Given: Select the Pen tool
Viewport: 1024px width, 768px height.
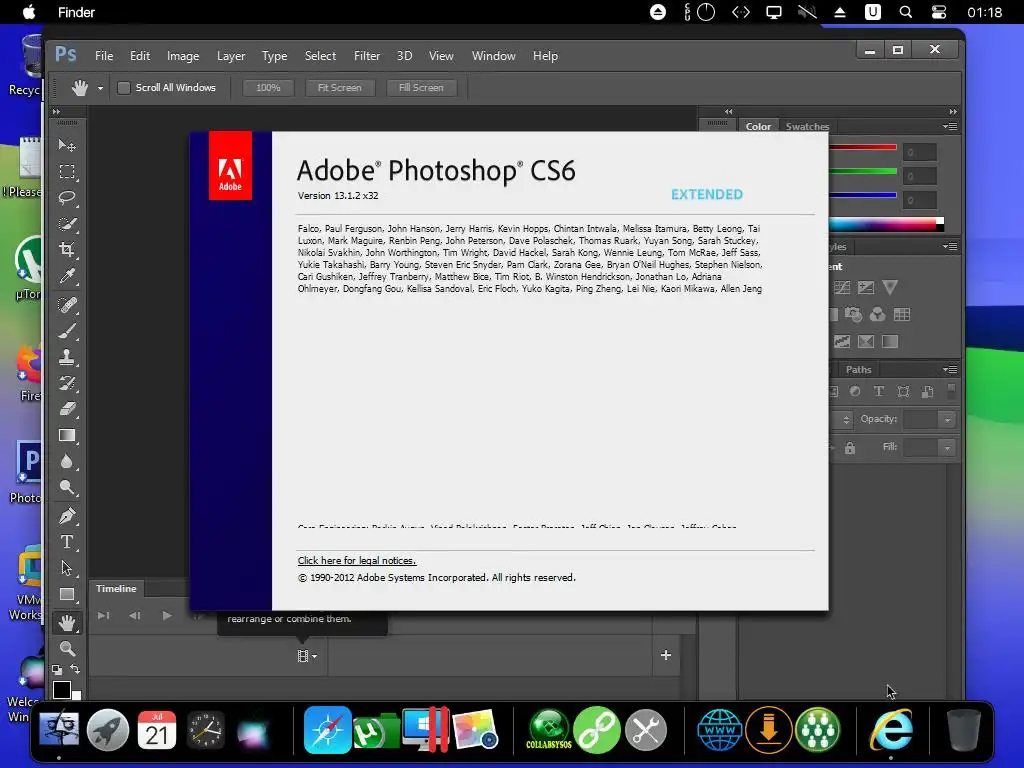Looking at the screenshot, I should pyautogui.click(x=67, y=516).
